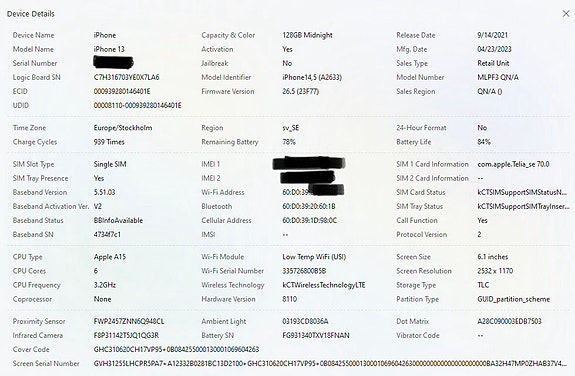This screenshot has width=575, height=376.
Task: Click Baseband Status value BBInfoAvailable
Action: click(x=118, y=220)
